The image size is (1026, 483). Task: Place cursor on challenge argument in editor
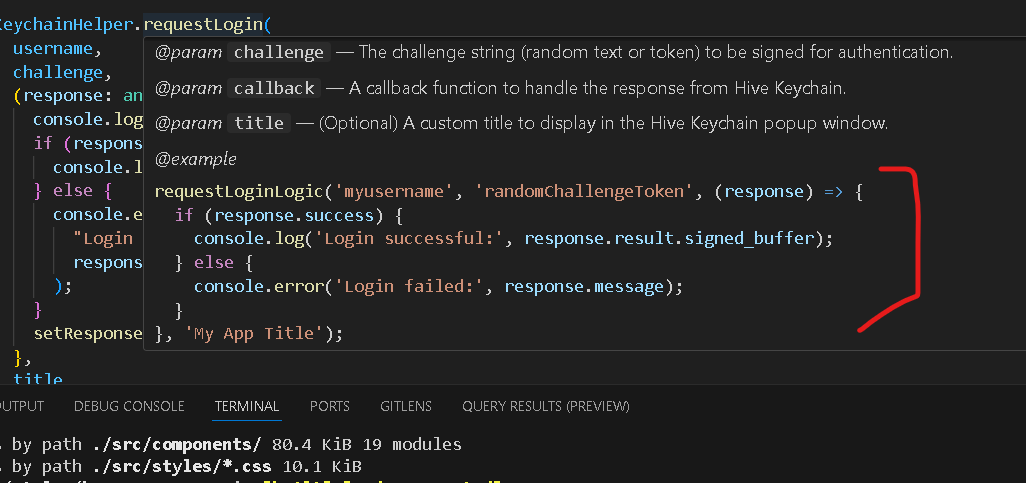click(58, 72)
